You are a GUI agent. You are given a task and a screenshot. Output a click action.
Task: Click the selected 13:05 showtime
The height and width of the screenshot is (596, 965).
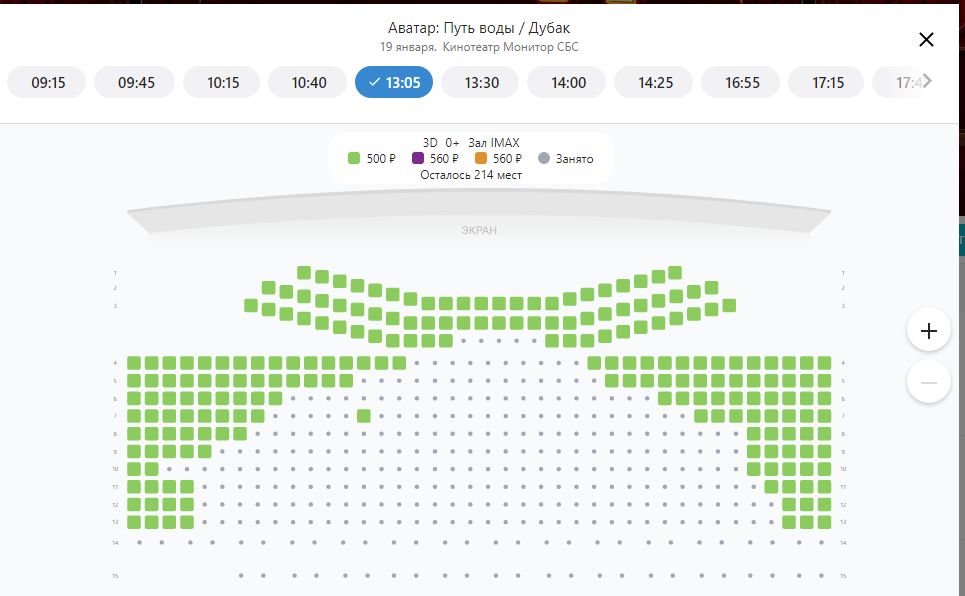pyautogui.click(x=394, y=83)
